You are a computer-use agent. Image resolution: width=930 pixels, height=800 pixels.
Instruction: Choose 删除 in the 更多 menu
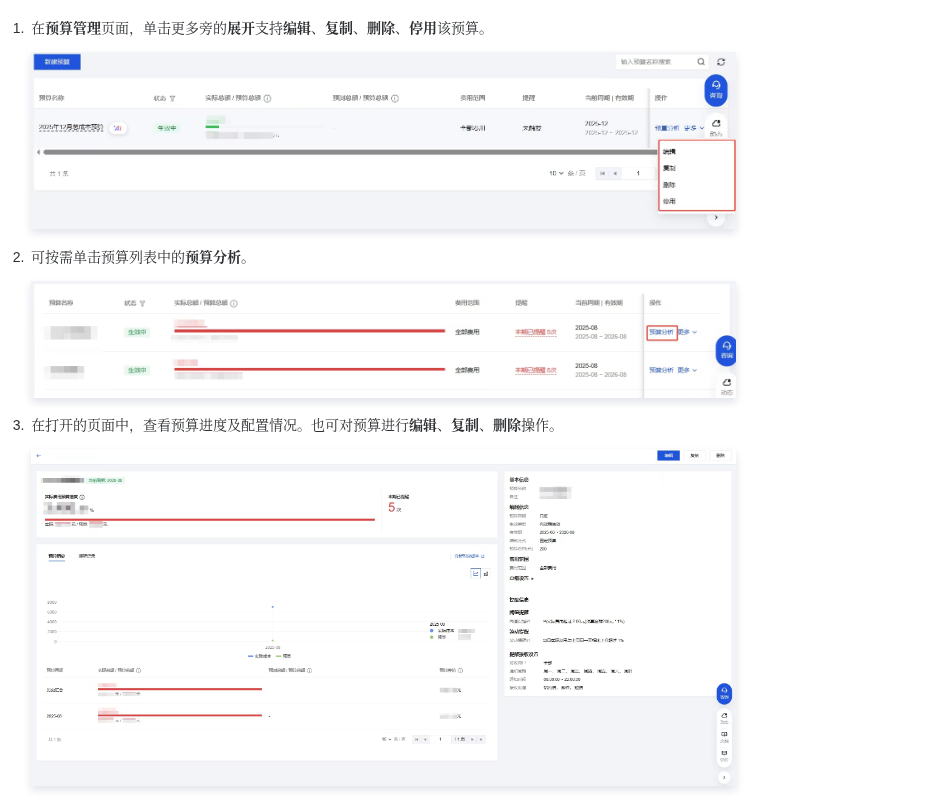coord(669,185)
